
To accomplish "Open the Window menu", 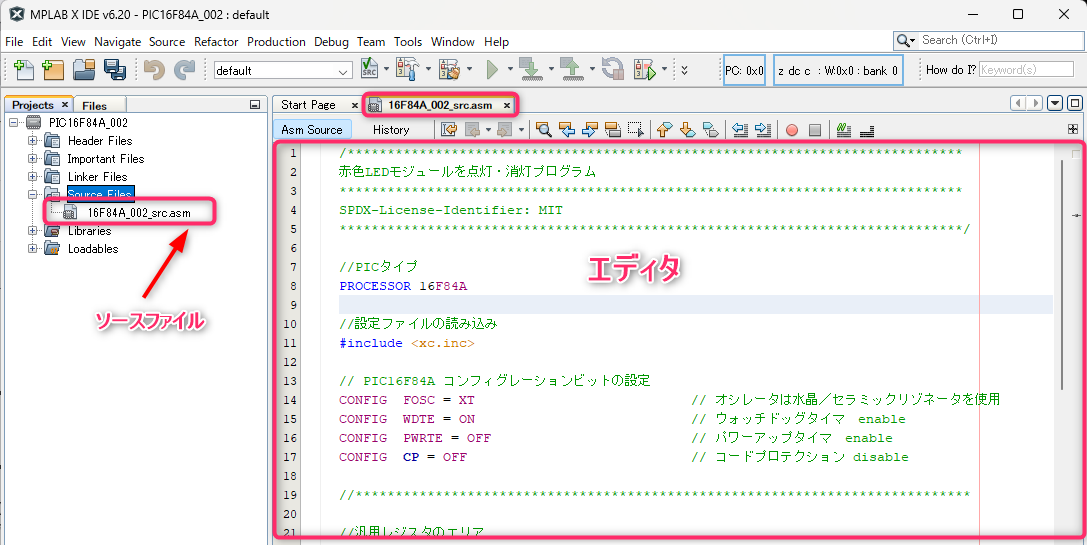I will pyautogui.click(x=453, y=42).
